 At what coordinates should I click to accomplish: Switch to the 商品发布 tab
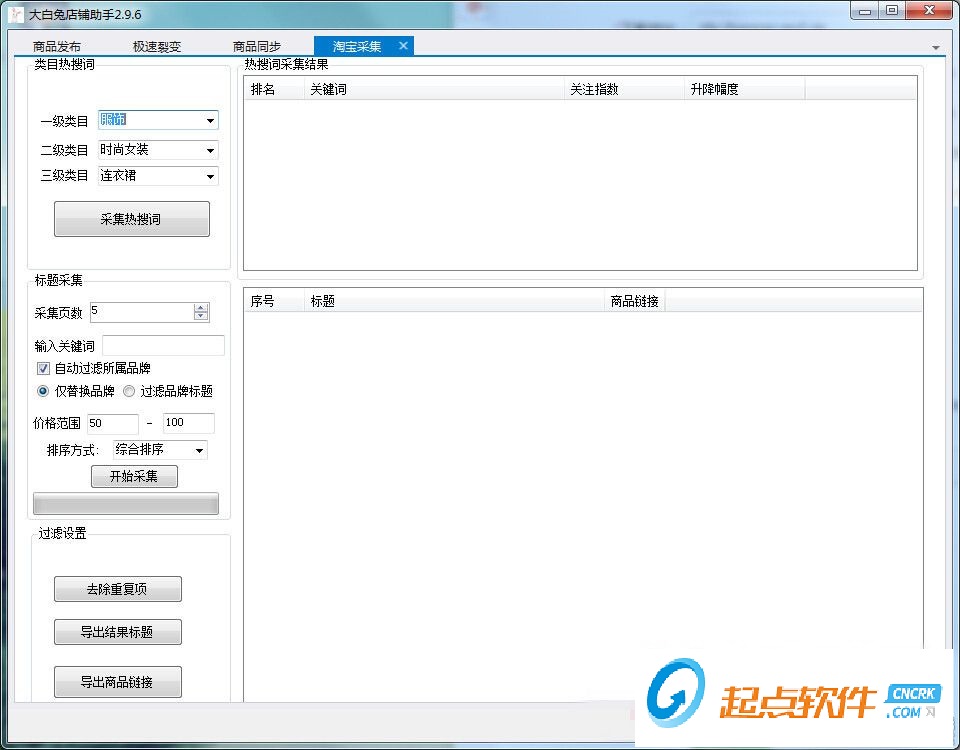(x=57, y=47)
